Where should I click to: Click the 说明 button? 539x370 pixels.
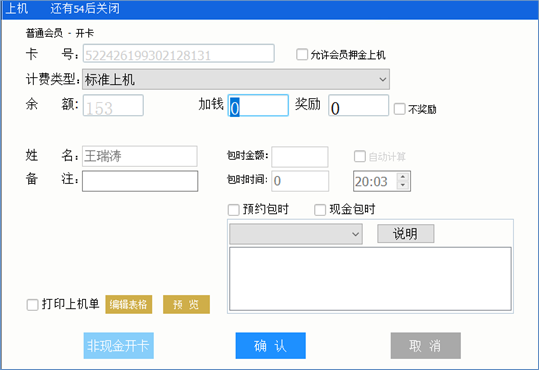(x=406, y=234)
